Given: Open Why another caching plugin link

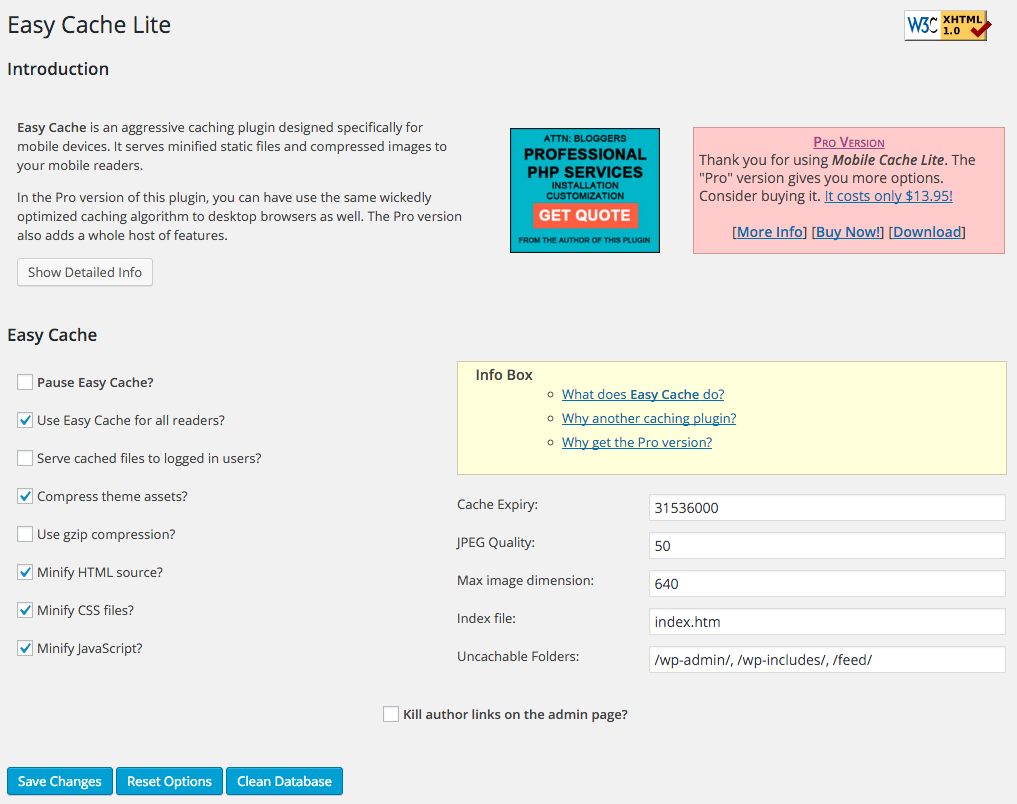Looking at the screenshot, I should (x=649, y=418).
